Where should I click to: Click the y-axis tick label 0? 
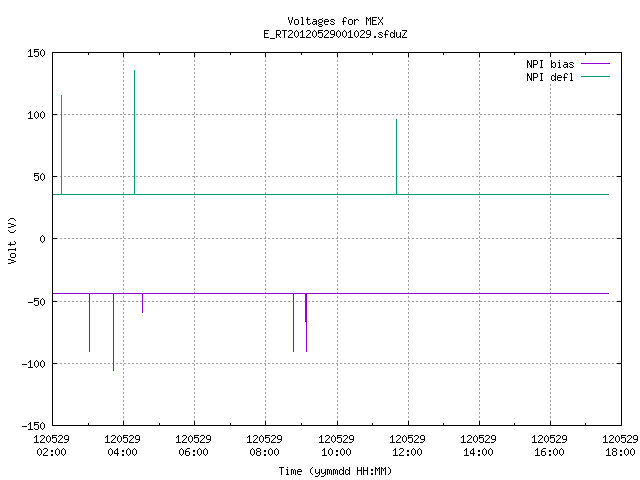coord(42,239)
